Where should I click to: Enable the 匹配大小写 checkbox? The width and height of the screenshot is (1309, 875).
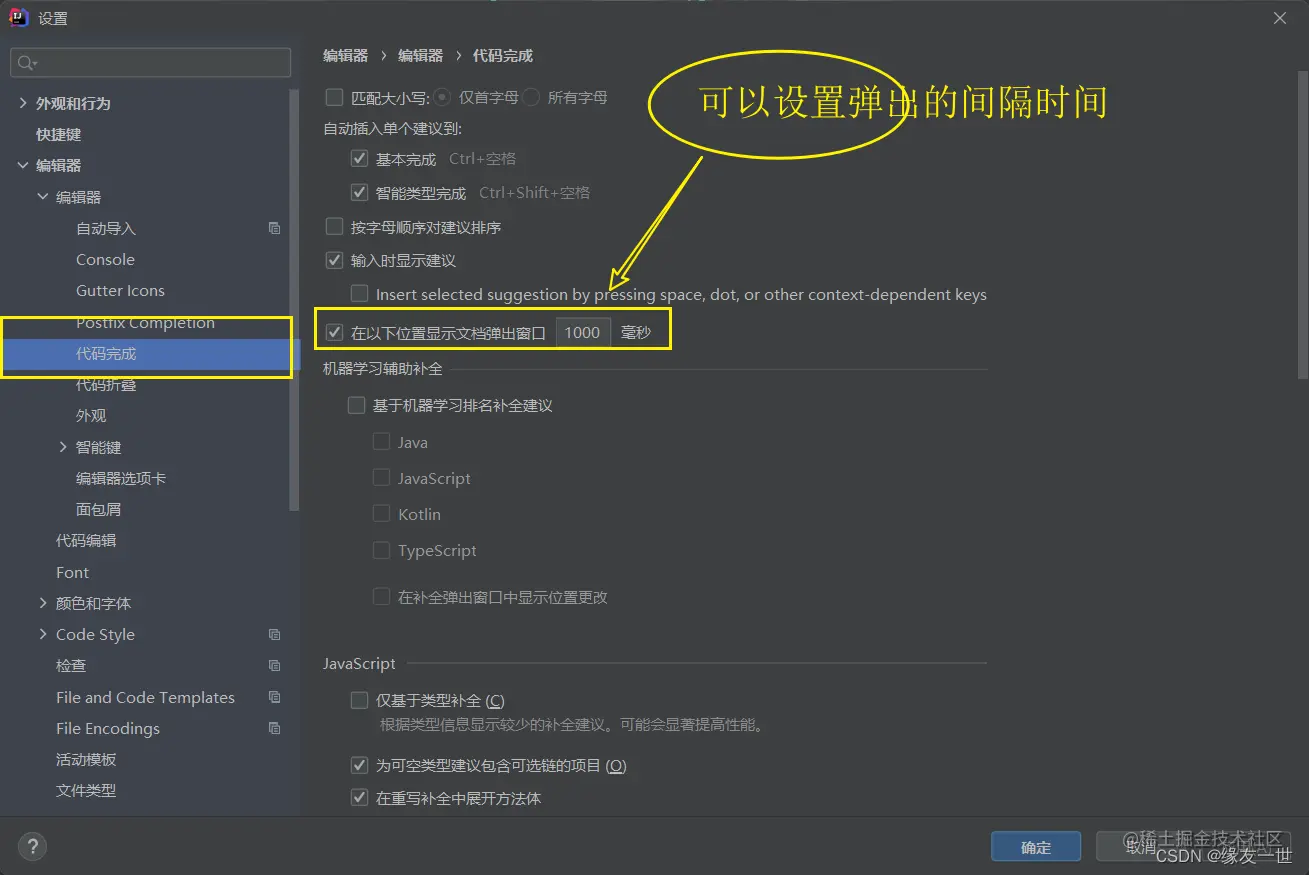tap(334, 97)
